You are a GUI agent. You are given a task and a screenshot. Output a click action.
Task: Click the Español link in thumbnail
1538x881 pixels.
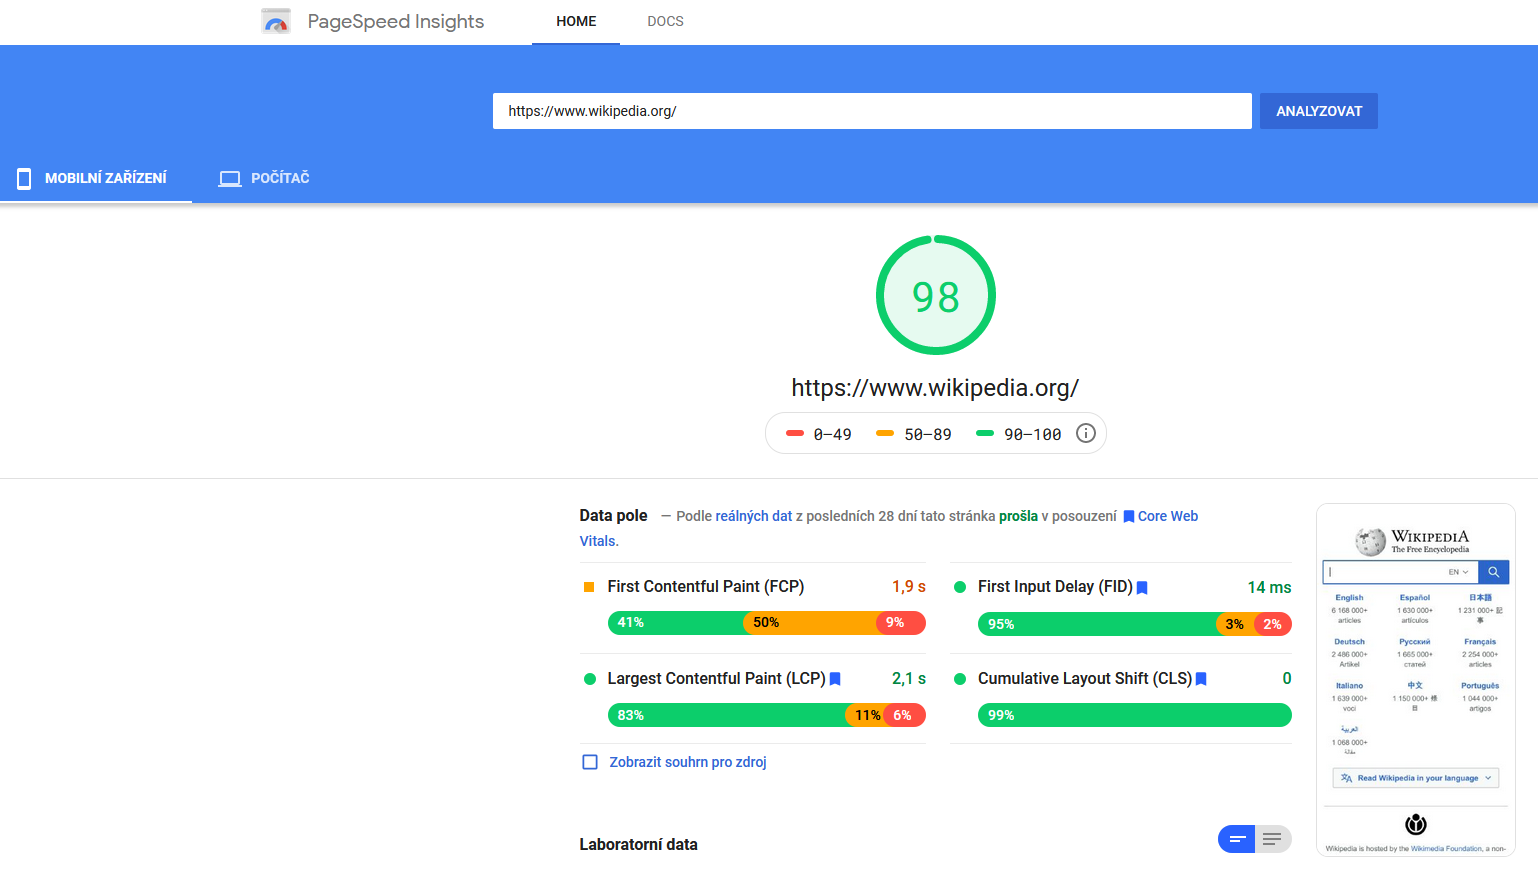(x=1415, y=598)
